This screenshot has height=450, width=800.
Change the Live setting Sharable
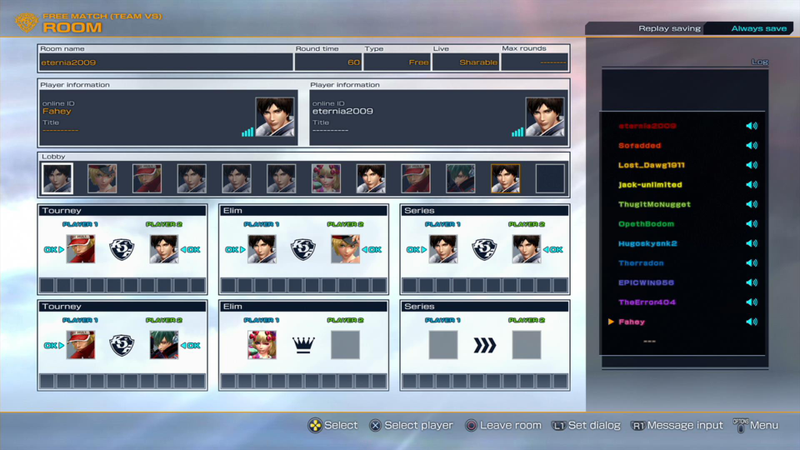466,62
